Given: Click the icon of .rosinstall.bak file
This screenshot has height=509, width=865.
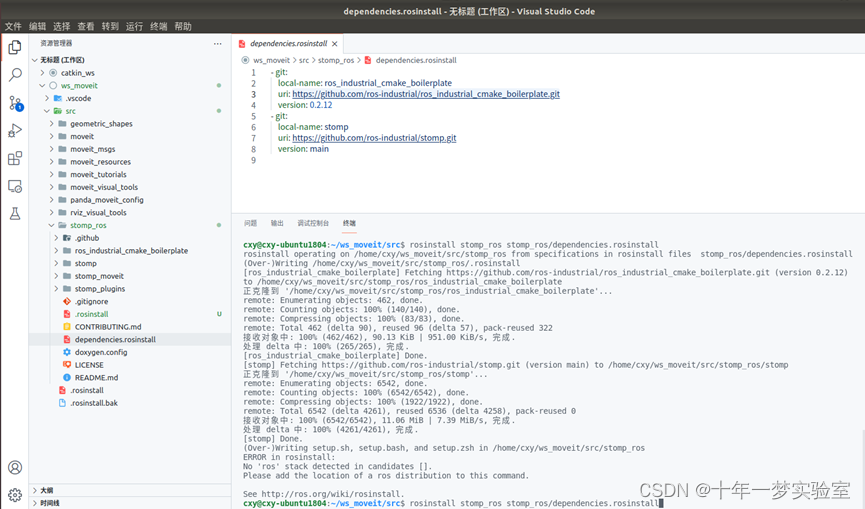Looking at the screenshot, I should click(x=62, y=403).
